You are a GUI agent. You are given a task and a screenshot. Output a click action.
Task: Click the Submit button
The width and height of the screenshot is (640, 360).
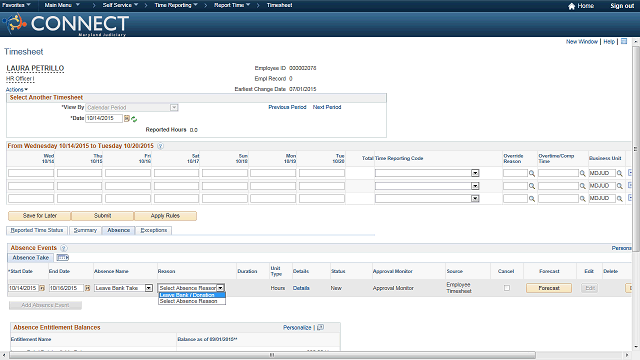pos(102,216)
